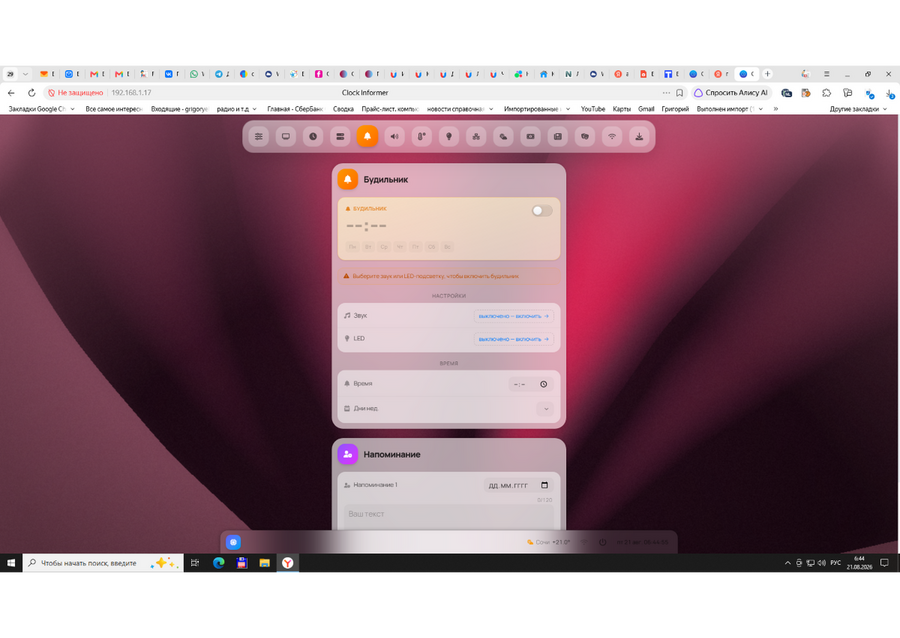Open the thermometer sensor tab
The image size is (900, 638).
point(421,137)
